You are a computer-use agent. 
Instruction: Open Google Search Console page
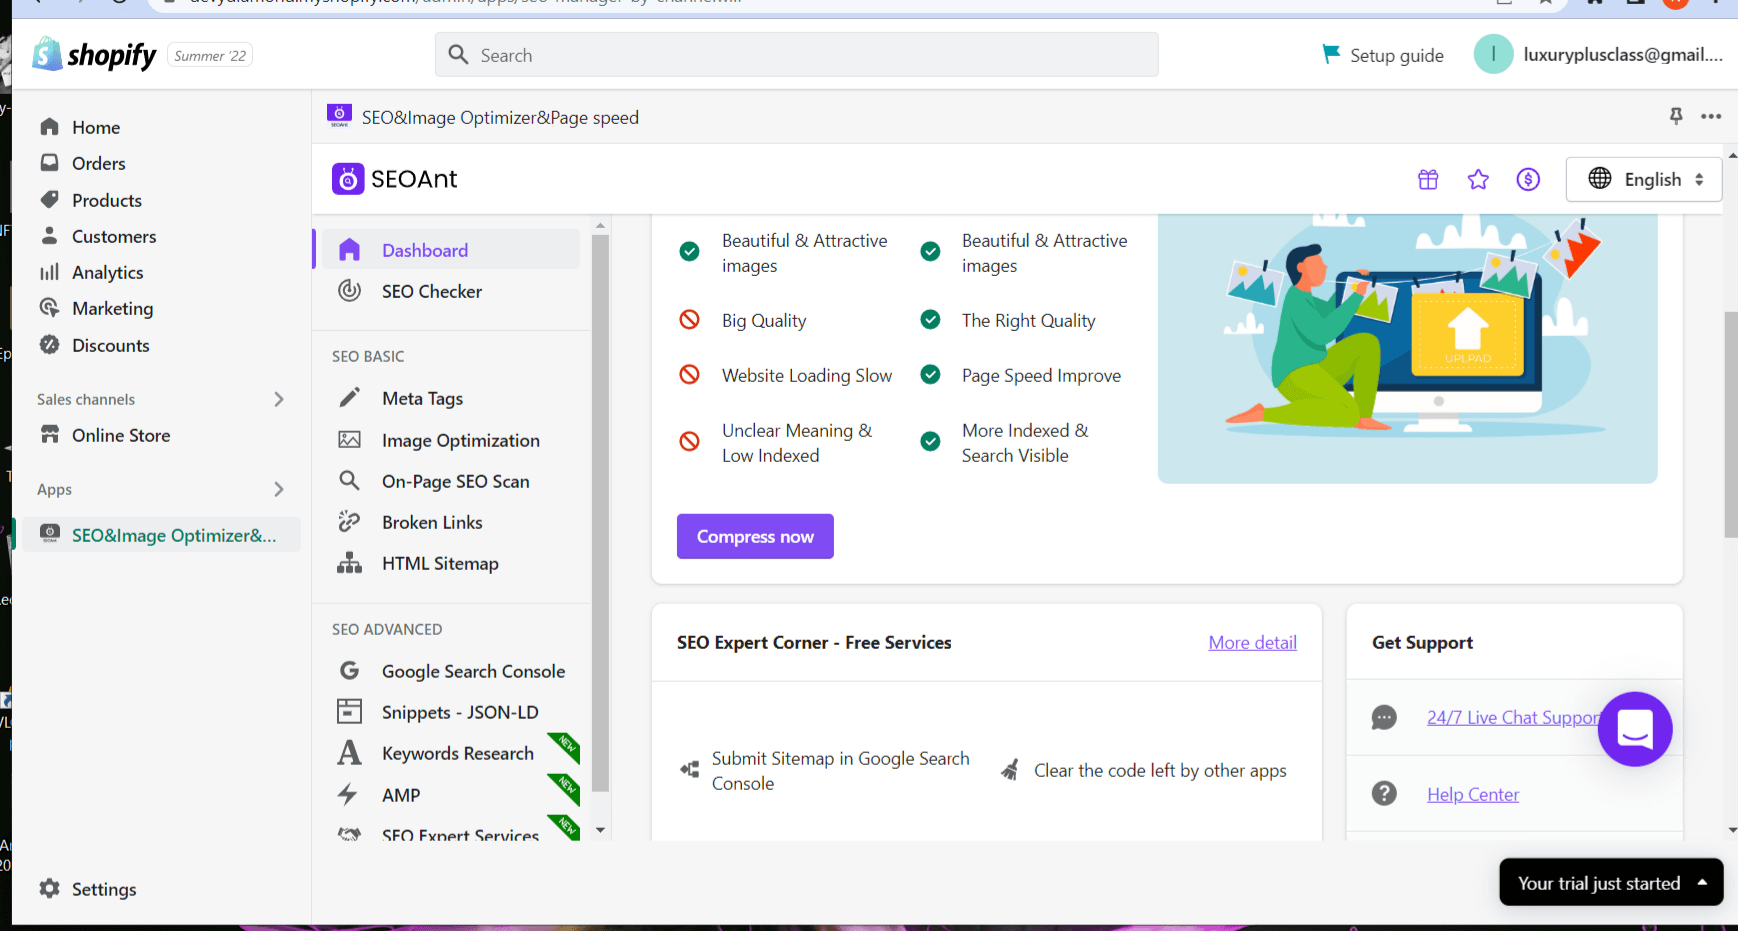pos(473,671)
